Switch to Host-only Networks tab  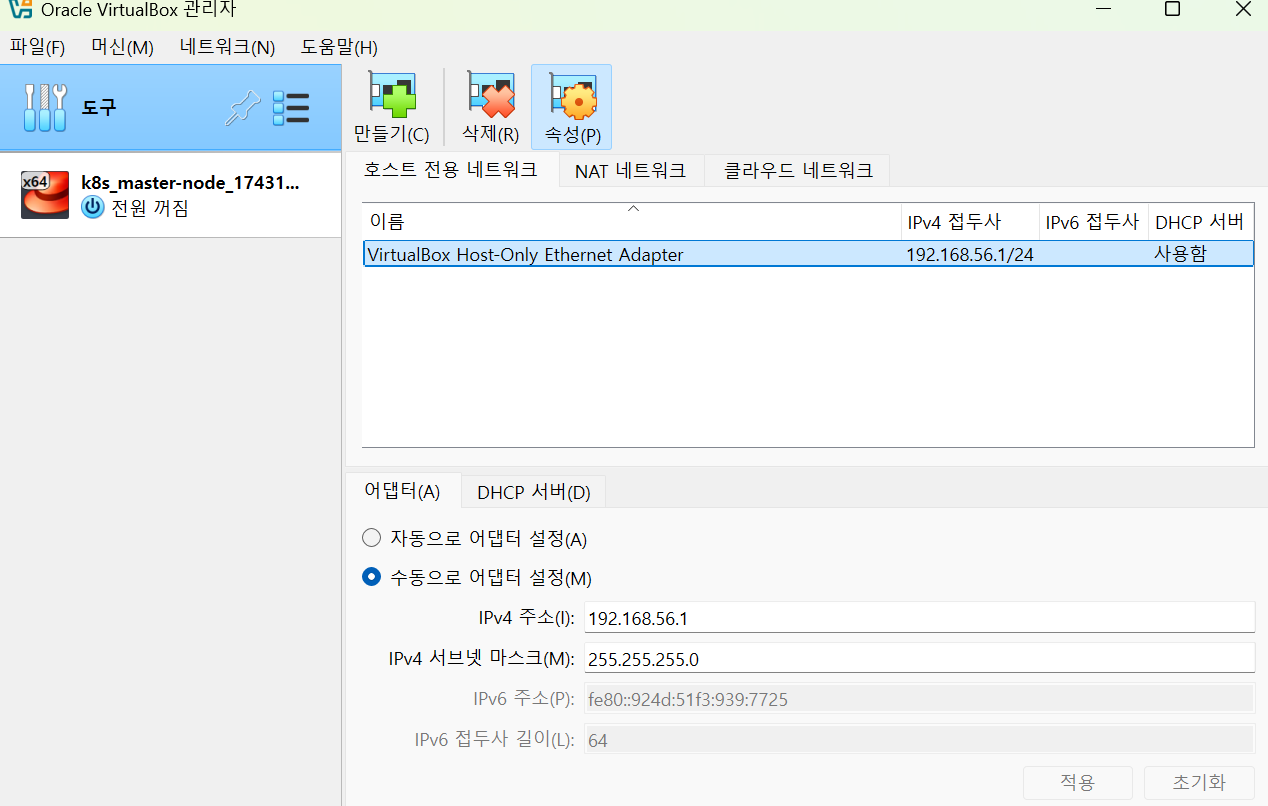[450, 170]
